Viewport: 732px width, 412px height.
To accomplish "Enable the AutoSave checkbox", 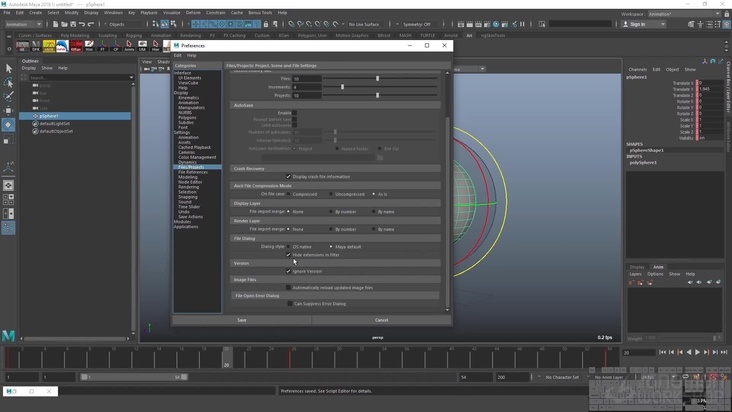I will 294,113.
